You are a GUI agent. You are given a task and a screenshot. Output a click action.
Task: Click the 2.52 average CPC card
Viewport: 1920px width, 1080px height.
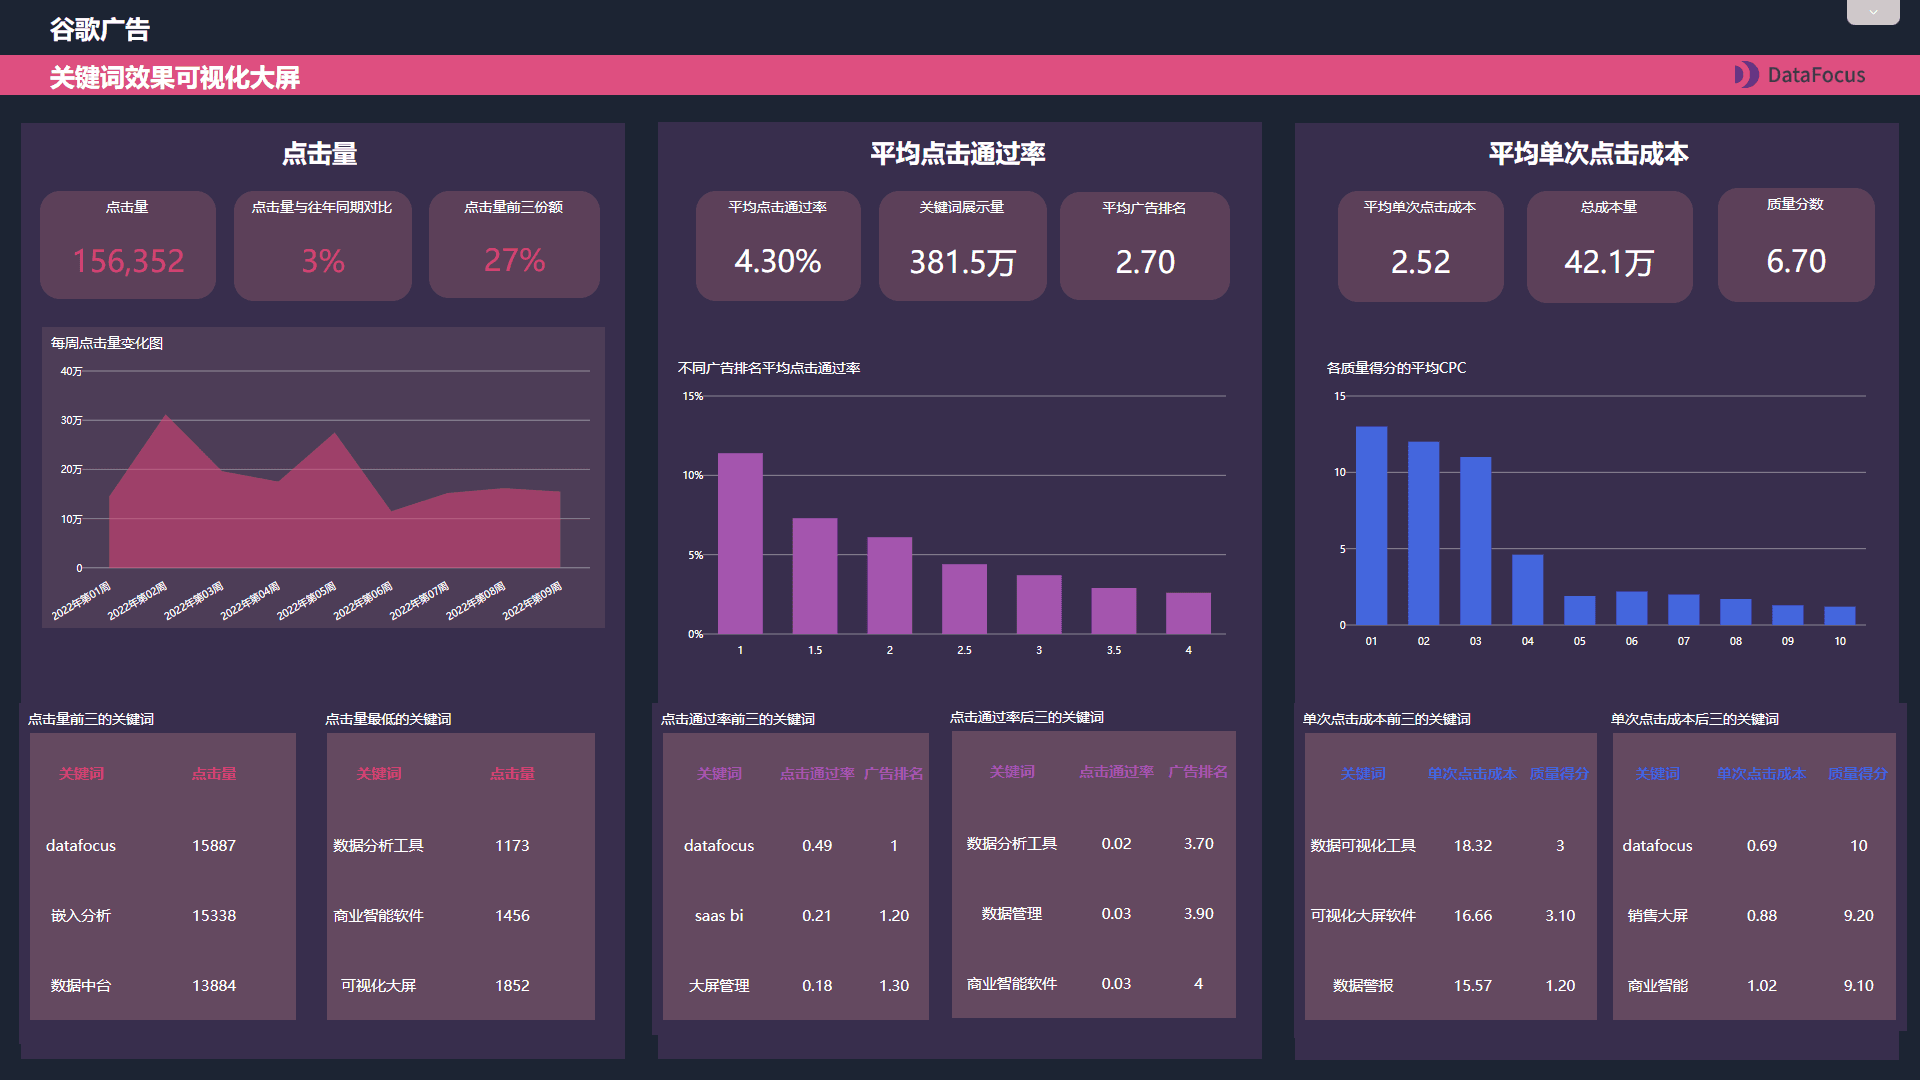tap(1420, 246)
